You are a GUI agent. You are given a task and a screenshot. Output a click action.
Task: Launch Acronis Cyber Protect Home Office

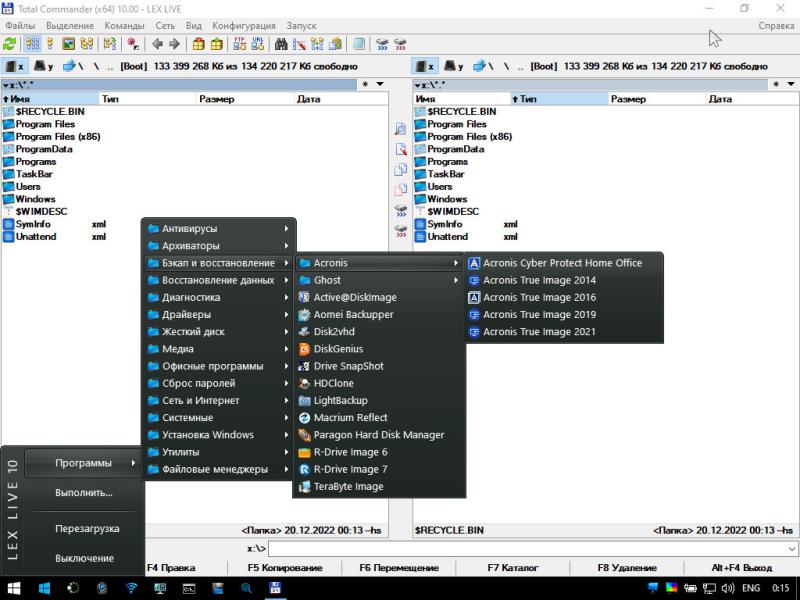click(x=563, y=263)
